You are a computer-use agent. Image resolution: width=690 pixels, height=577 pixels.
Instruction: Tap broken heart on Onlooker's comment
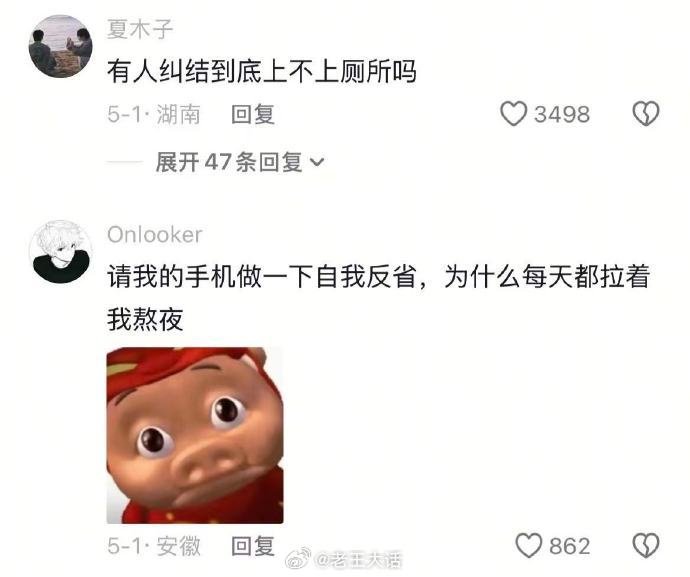pyautogui.click(x=646, y=546)
